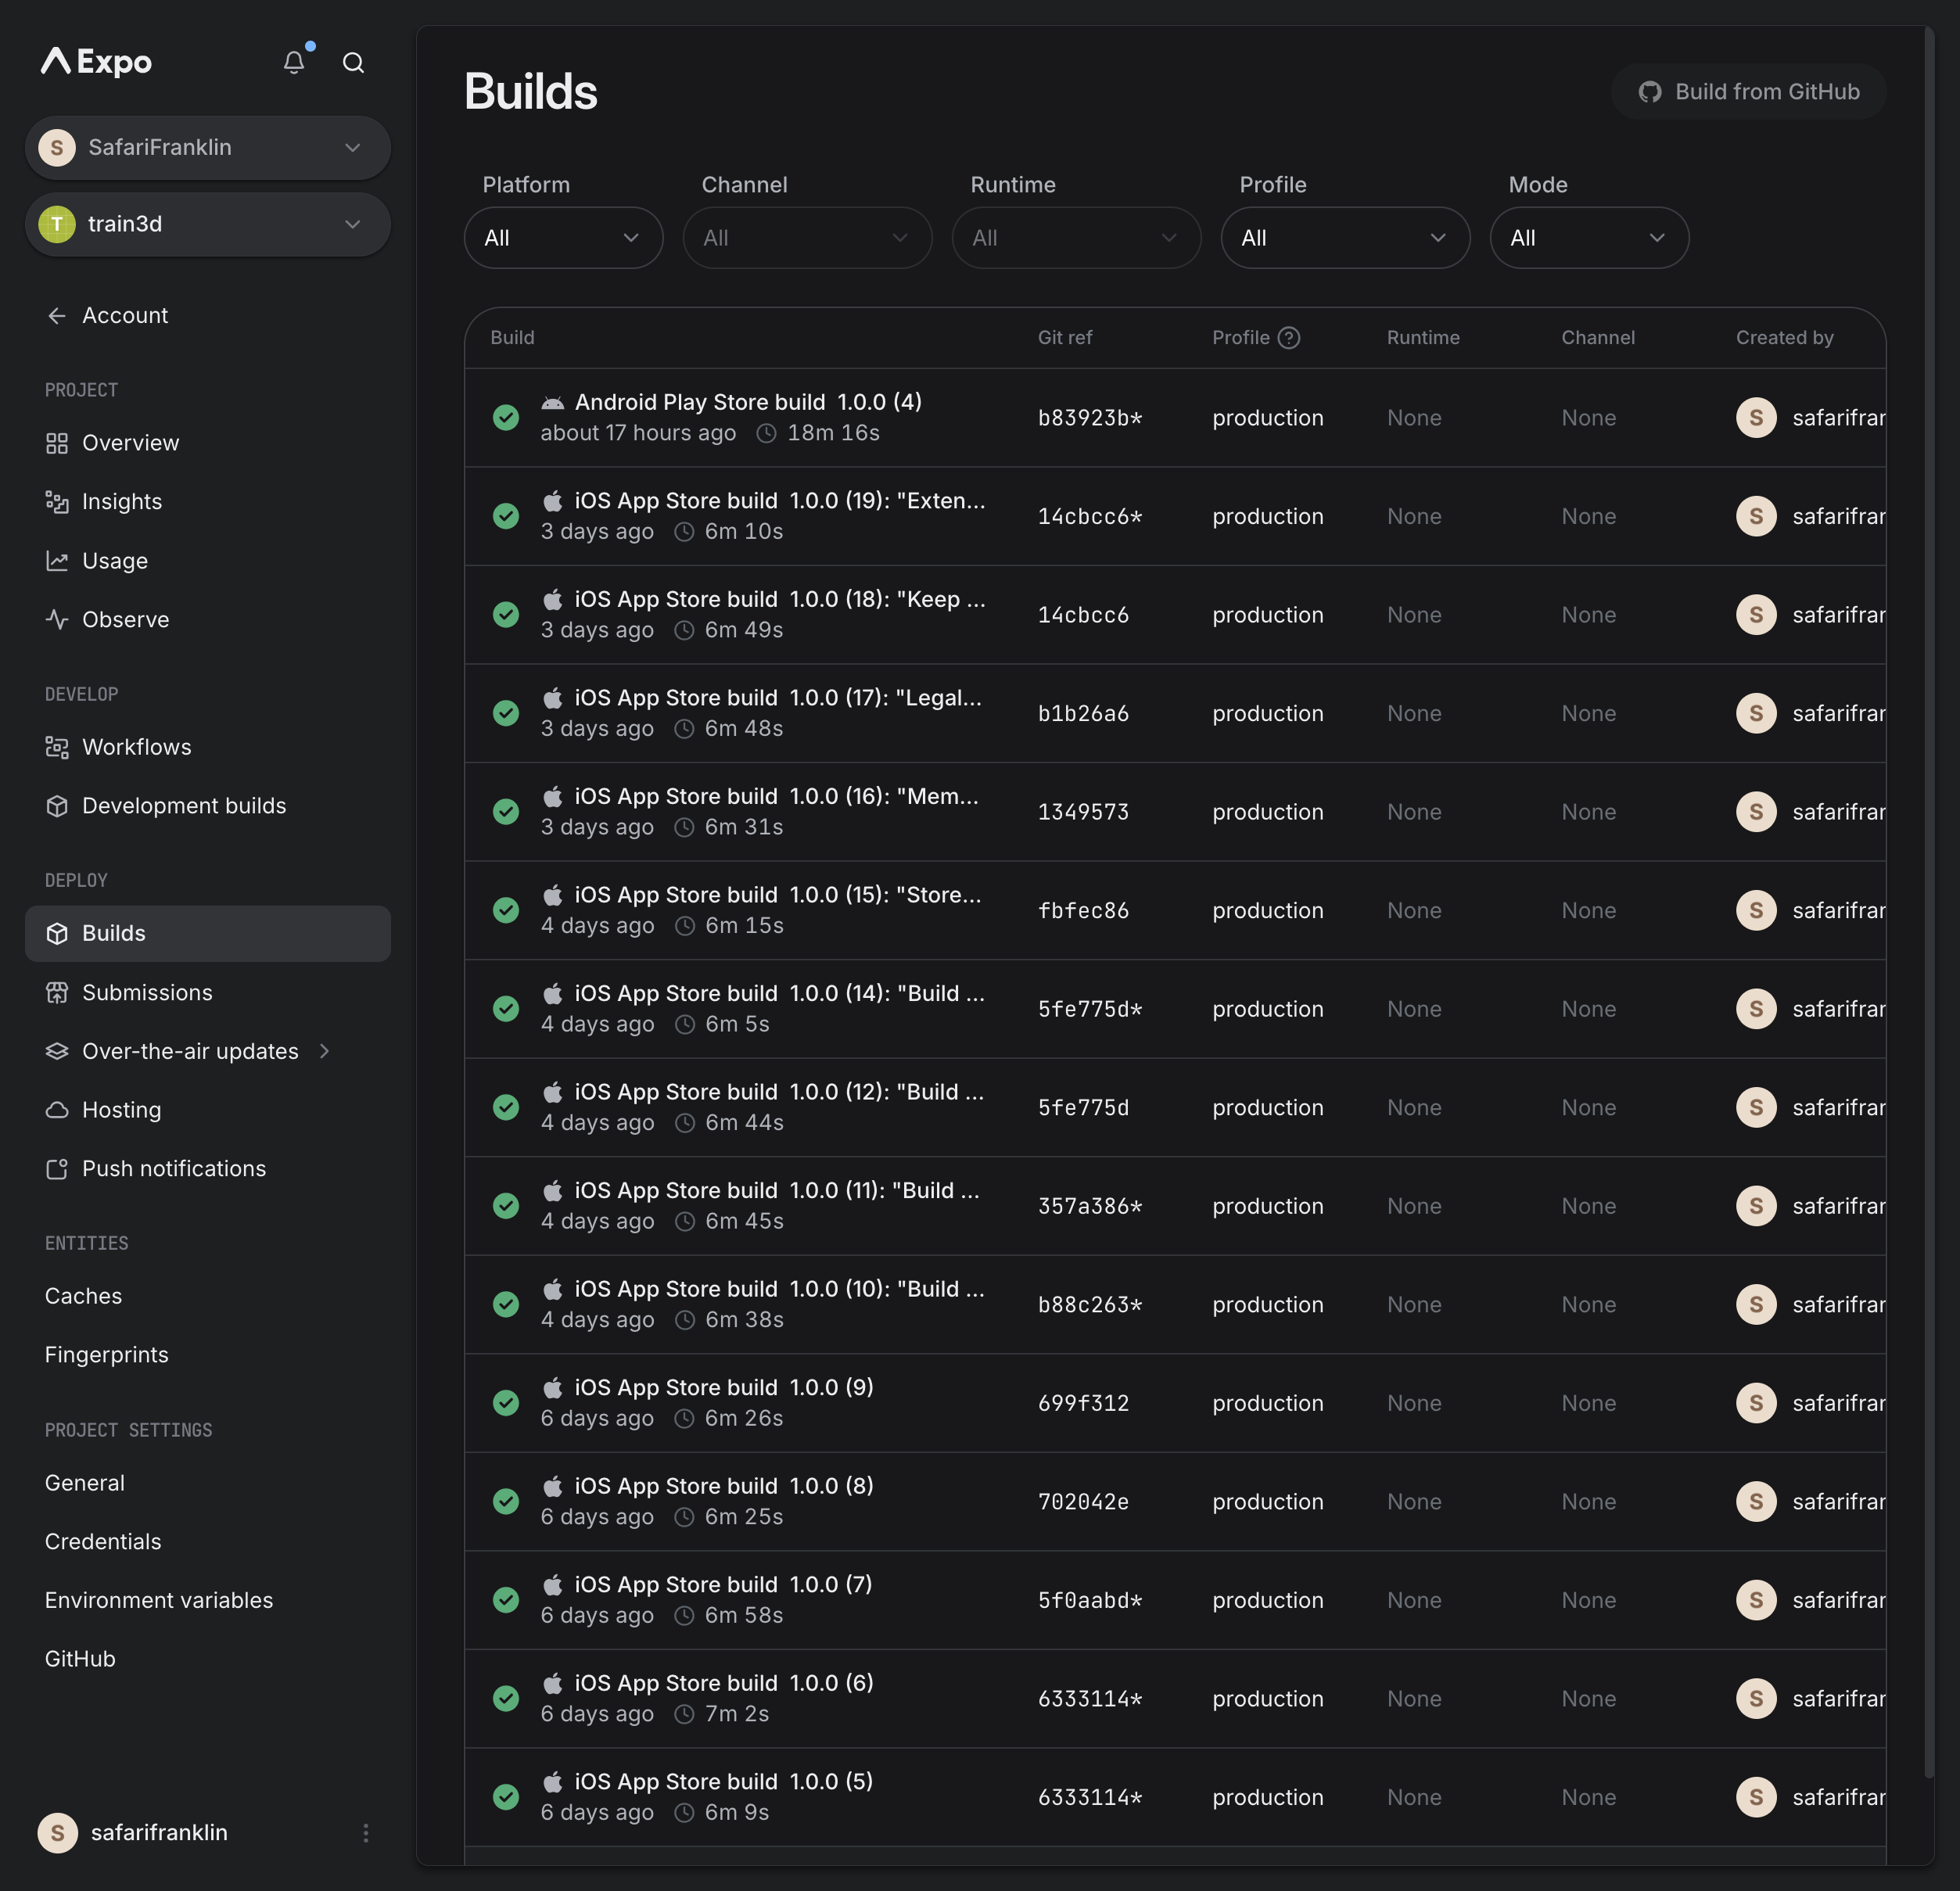Click git ref 699f312
Viewport: 1960px width, 1891px height.
point(1083,1403)
